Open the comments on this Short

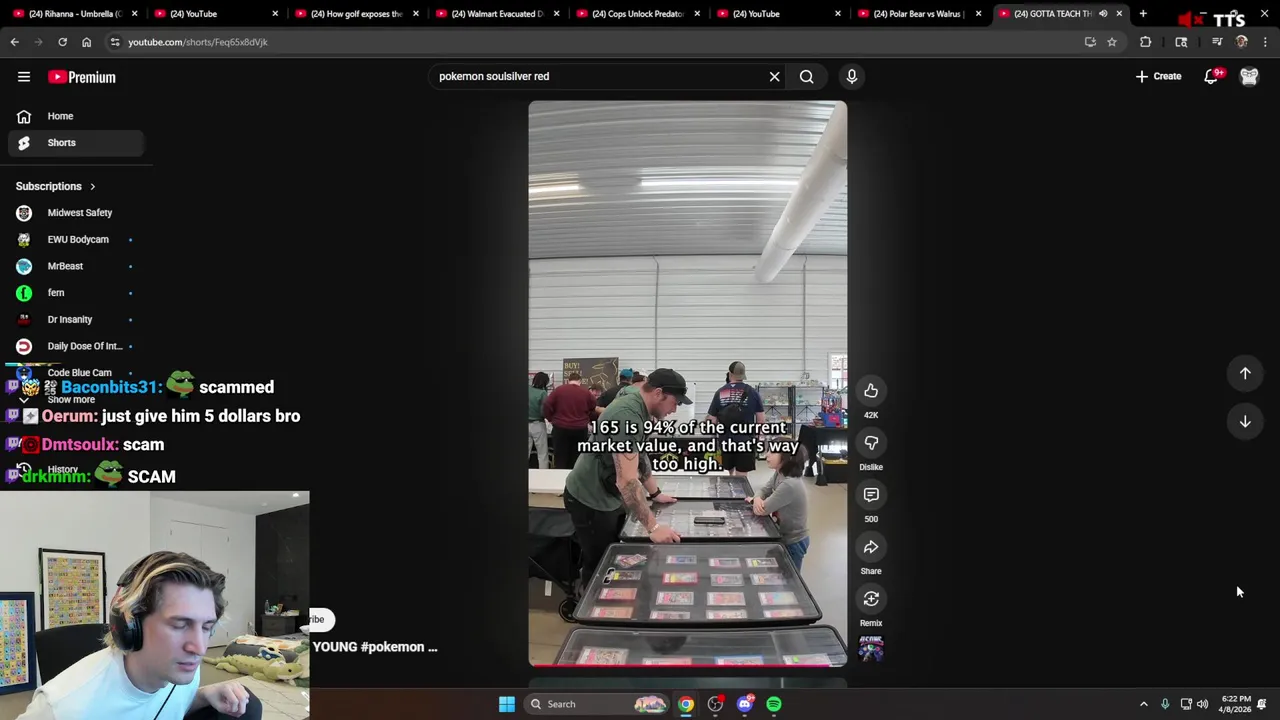click(871, 495)
